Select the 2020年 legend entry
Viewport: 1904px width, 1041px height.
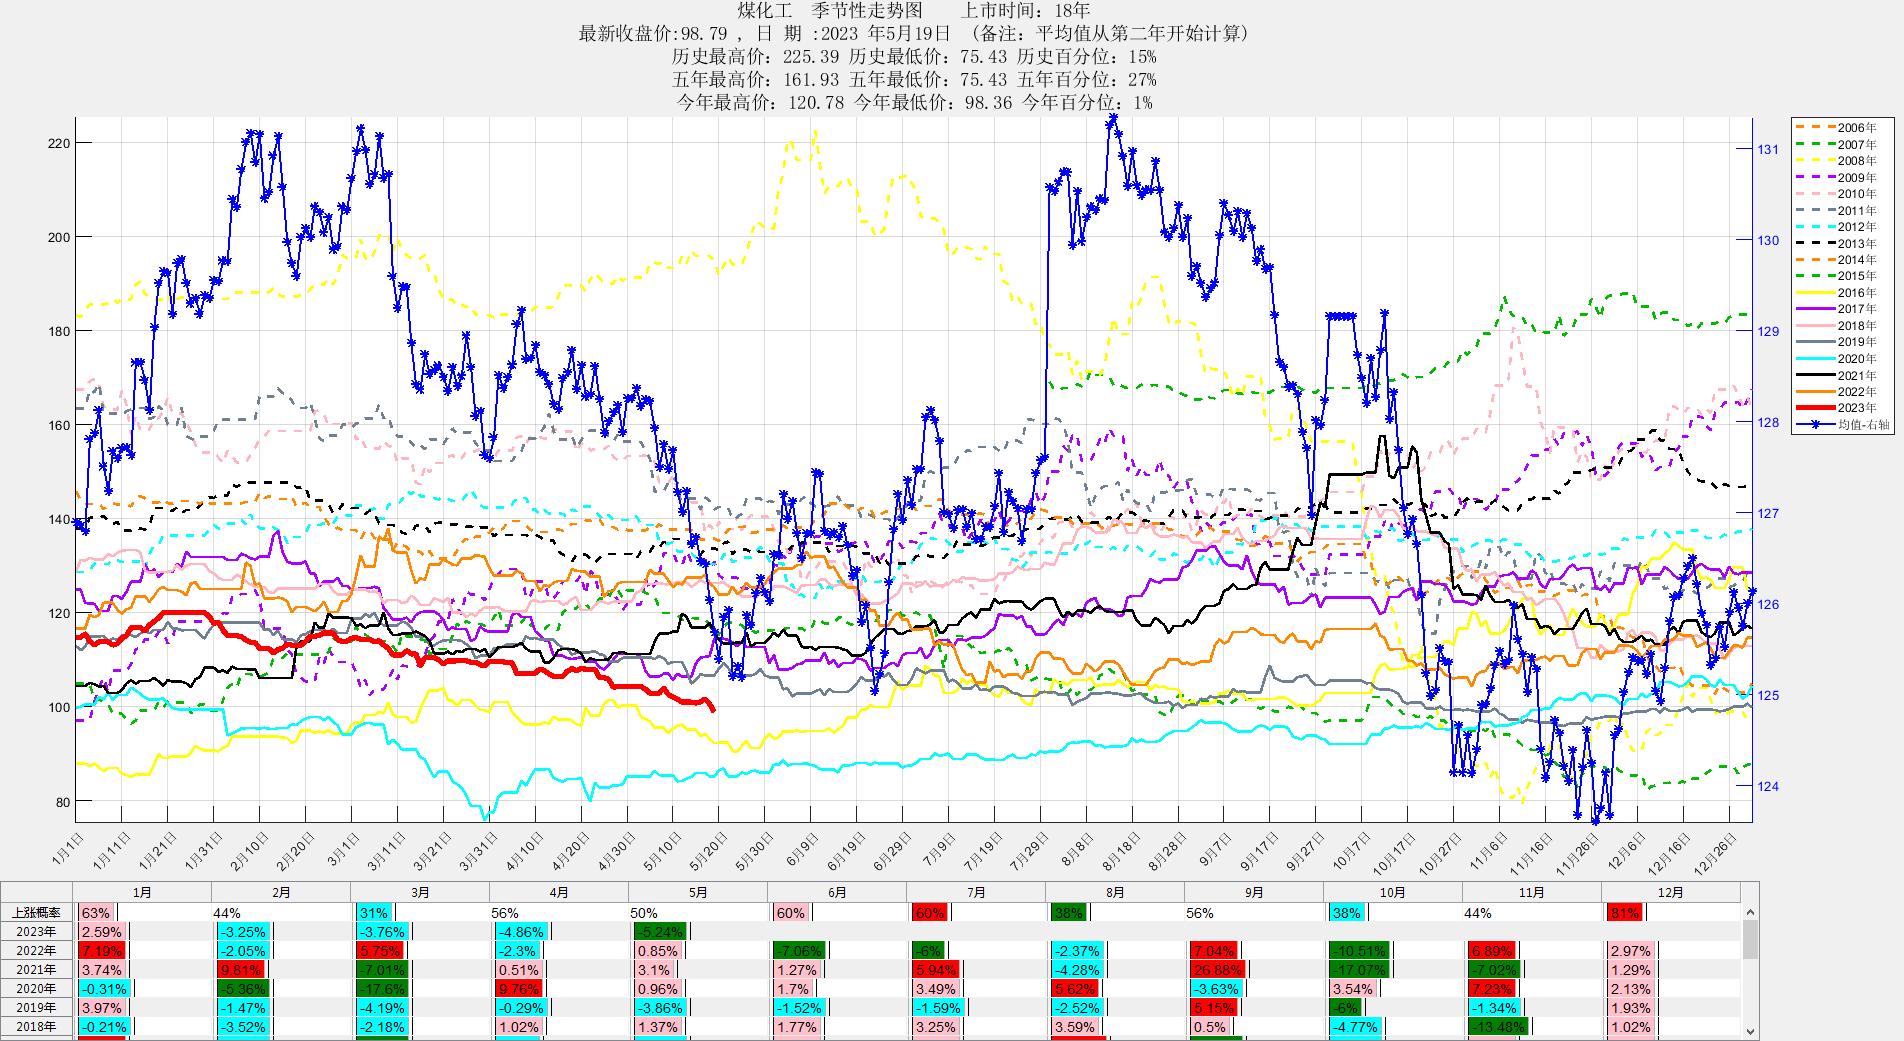click(x=1856, y=359)
